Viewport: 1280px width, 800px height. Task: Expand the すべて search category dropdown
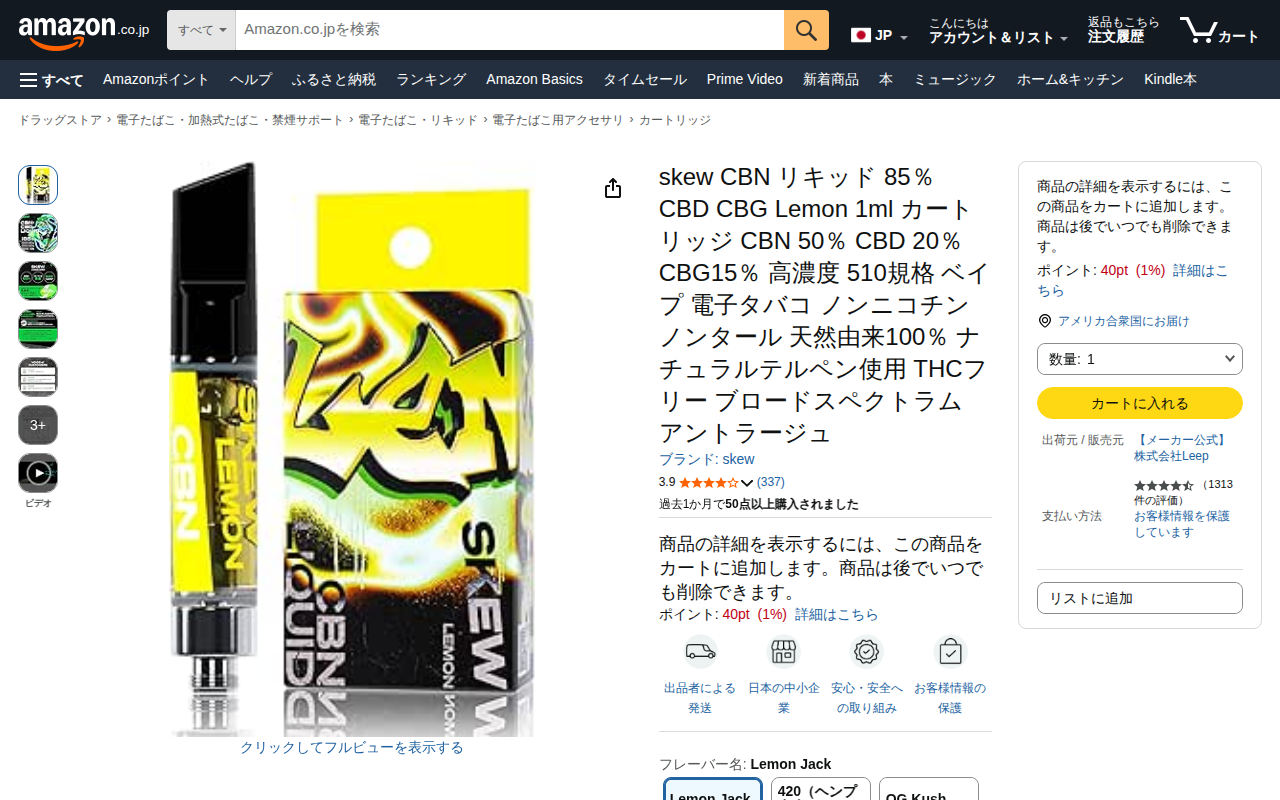[202, 30]
